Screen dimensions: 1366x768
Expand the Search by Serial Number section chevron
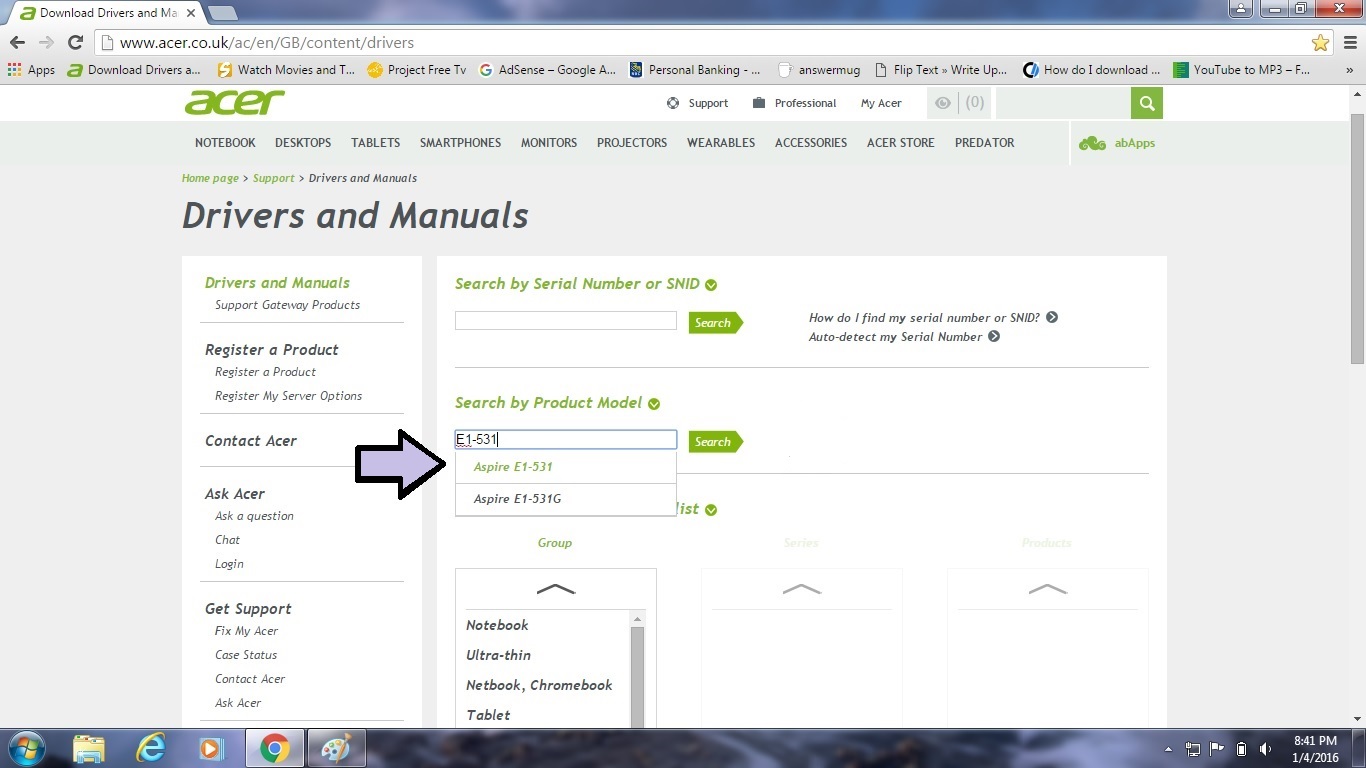pyautogui.click(x=711, y=285)
